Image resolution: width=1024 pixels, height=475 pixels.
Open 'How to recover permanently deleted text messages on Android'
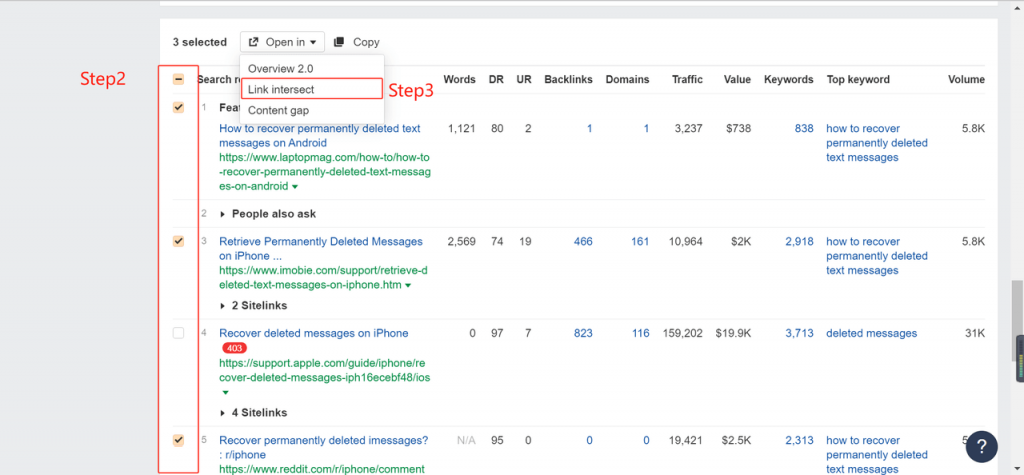pos(320,136)
